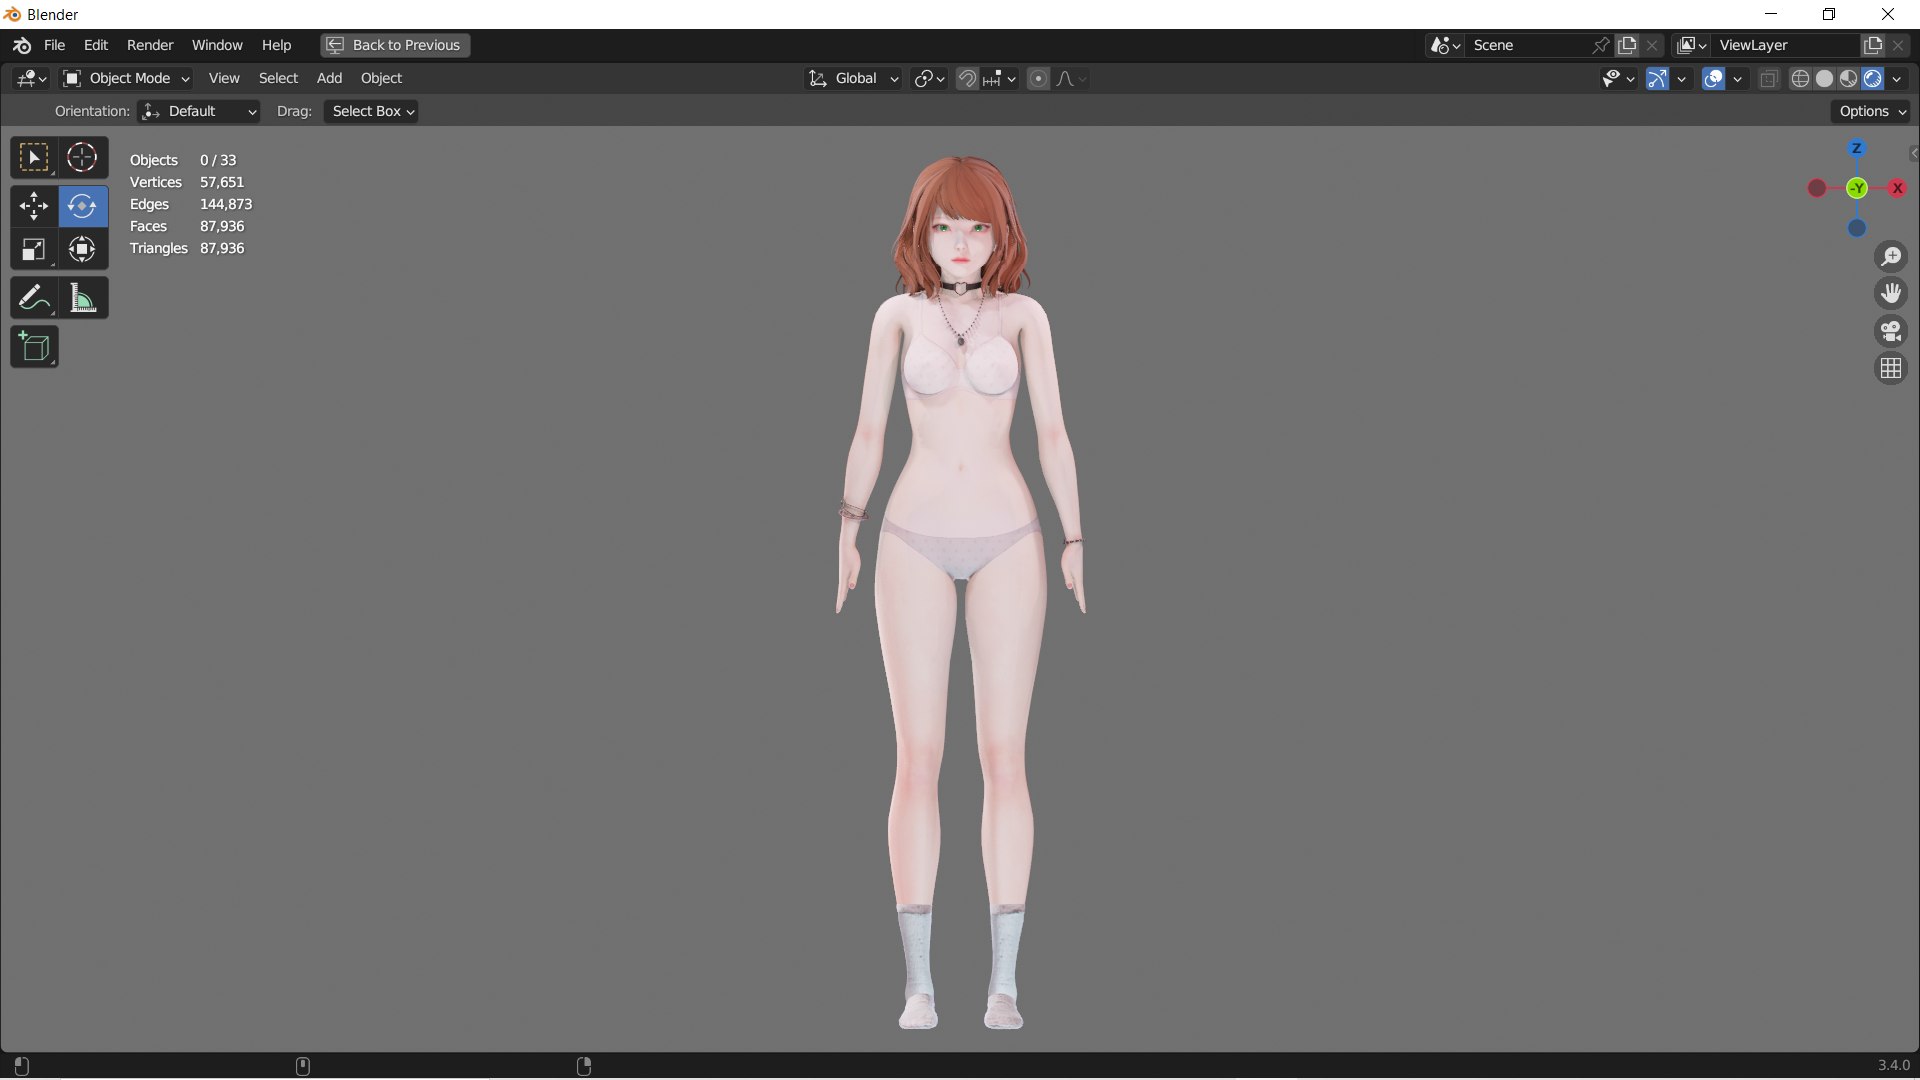Toggle Show Overlays button
The width and height of the screenshot is (1920, 1080).
[1713, 78]
